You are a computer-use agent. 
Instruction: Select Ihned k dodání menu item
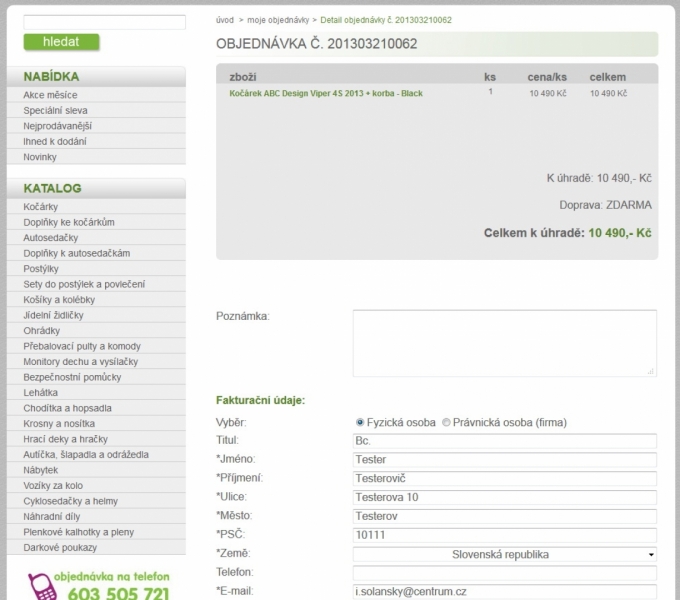pos(55,141)
